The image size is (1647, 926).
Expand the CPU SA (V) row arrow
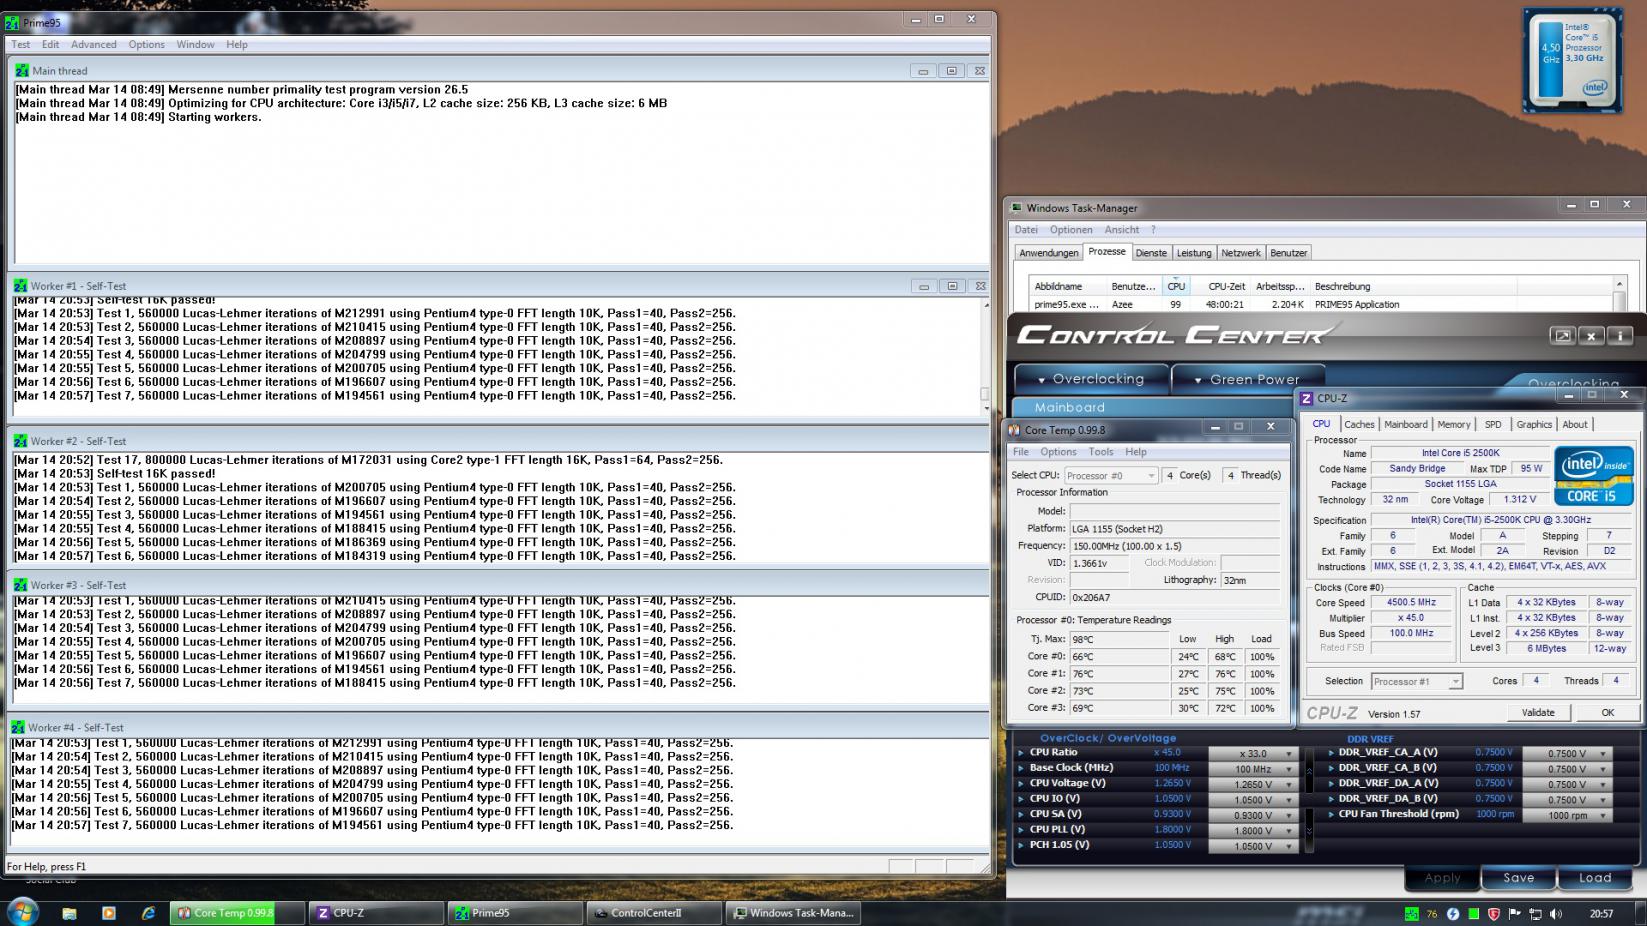pos(1021,814)
